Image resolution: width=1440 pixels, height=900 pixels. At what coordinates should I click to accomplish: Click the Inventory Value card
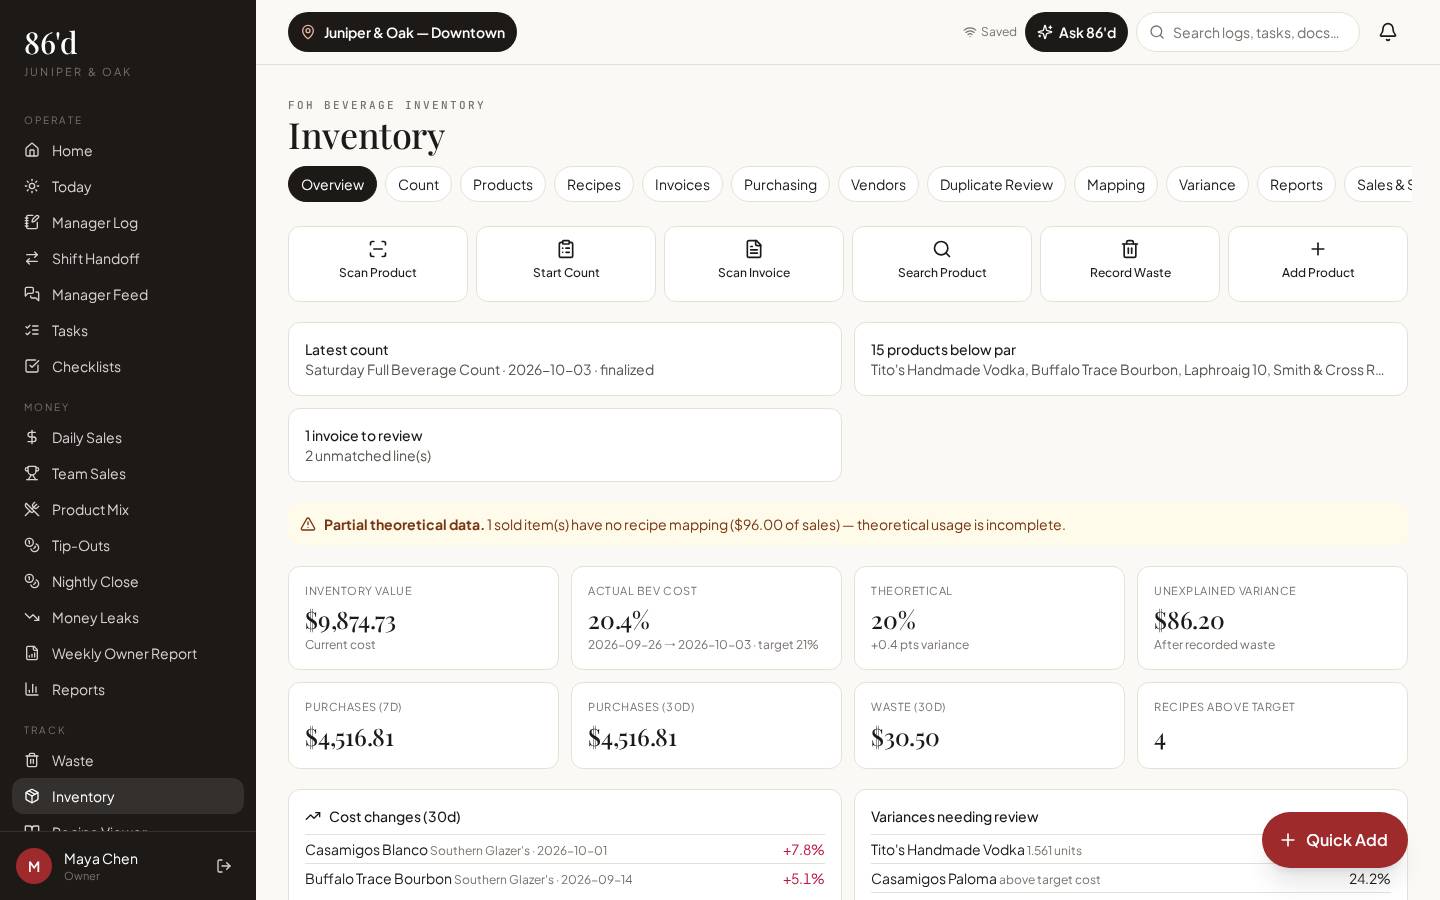423,618
